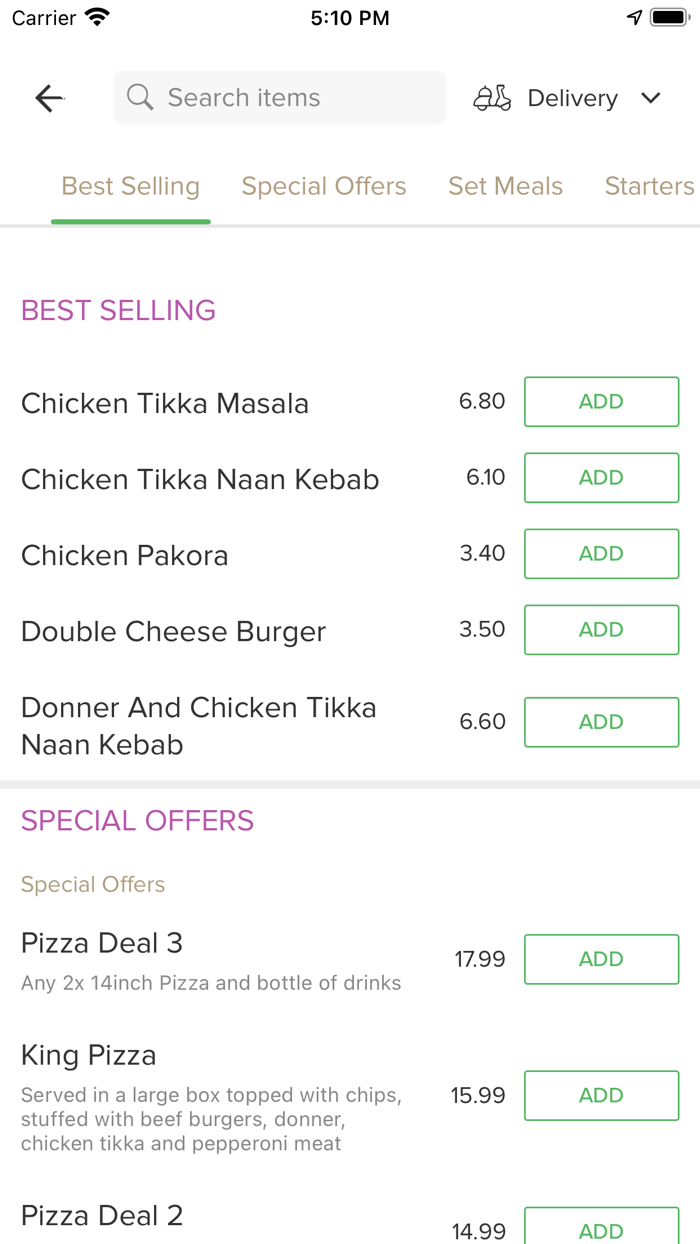Add Double Cheese Burger to order

[601, 630]
